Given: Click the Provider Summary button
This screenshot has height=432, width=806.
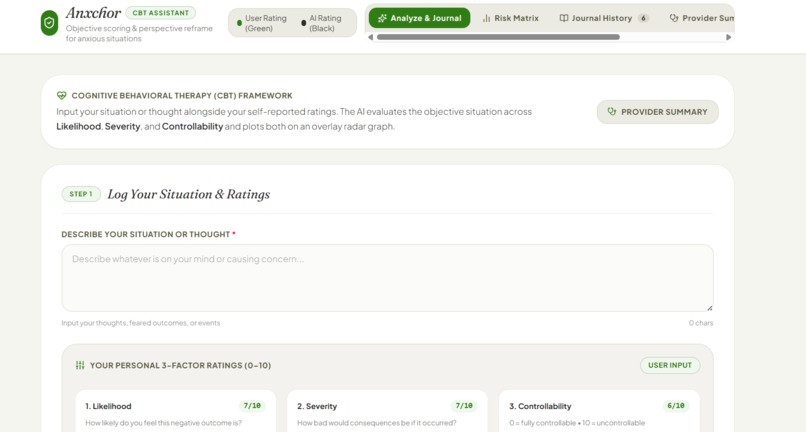Looking at the screenshot, I should (657, 112).
